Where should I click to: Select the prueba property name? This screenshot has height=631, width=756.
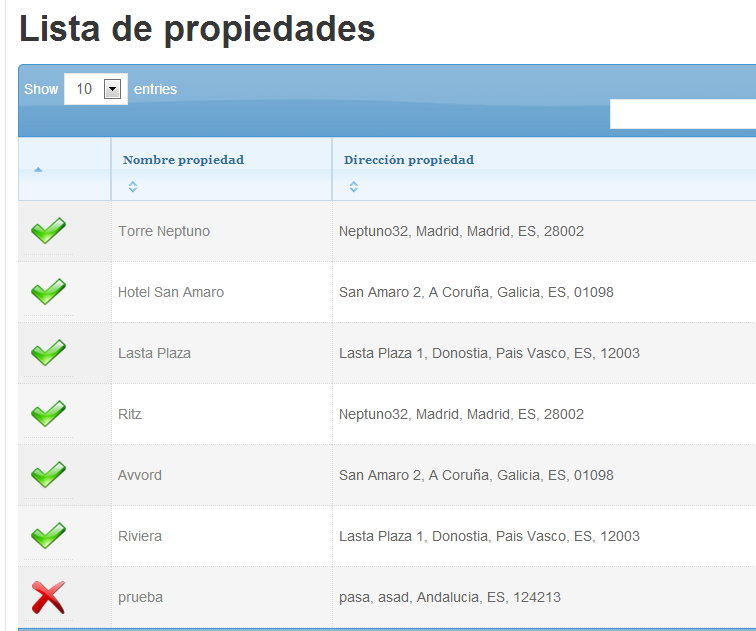(140, 597)
